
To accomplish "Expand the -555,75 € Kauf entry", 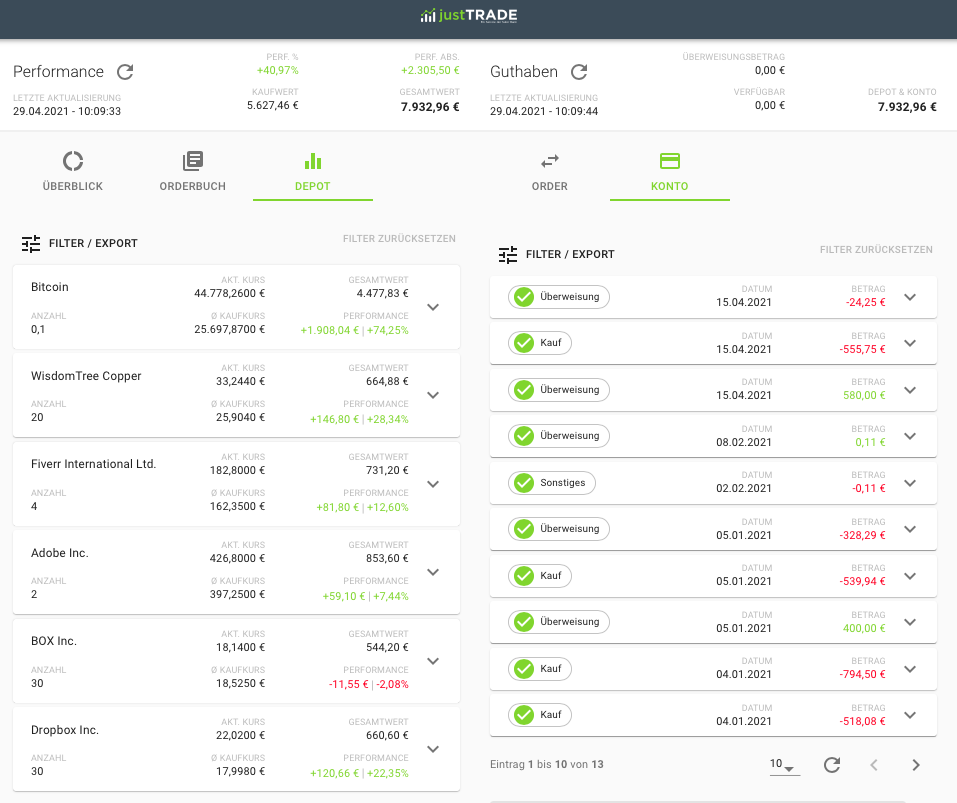I will pos(910,343).
